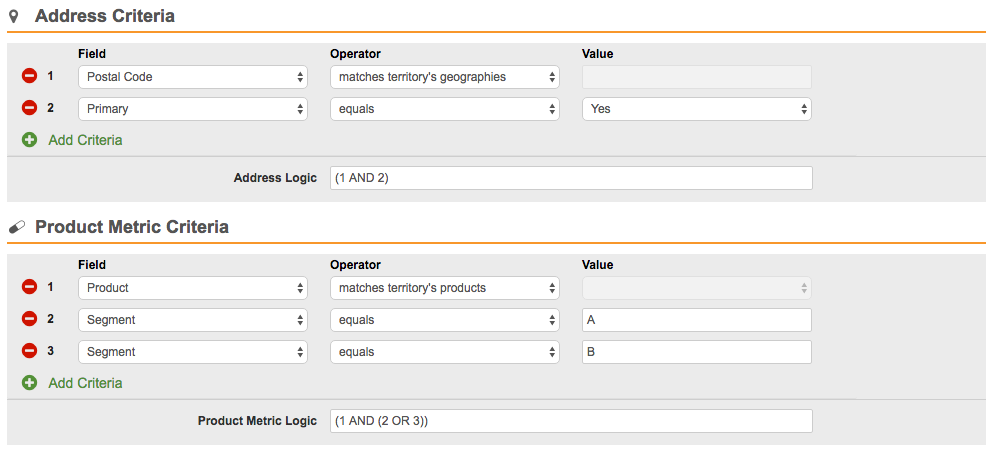Screen dimensions: 986x459
Task: Open the Product field dropdown
Action: click(x=192, y=288)
